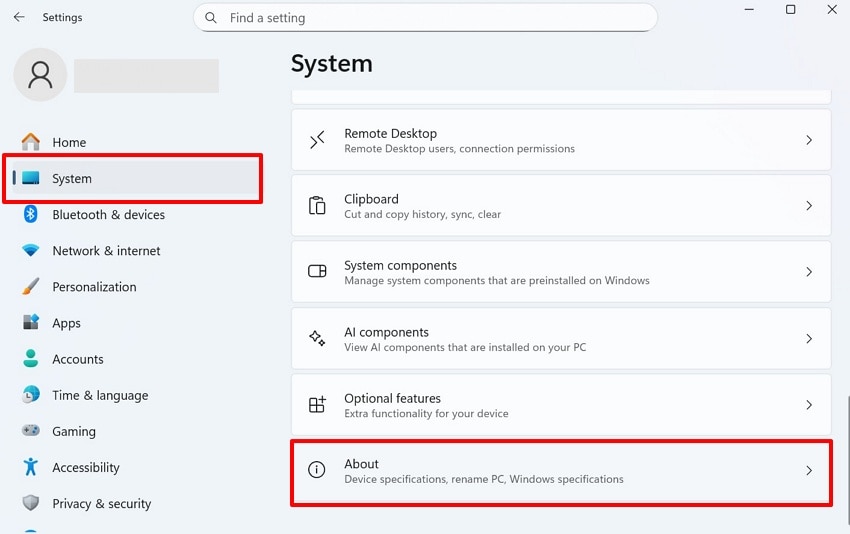Open Accounts settings

136,359
